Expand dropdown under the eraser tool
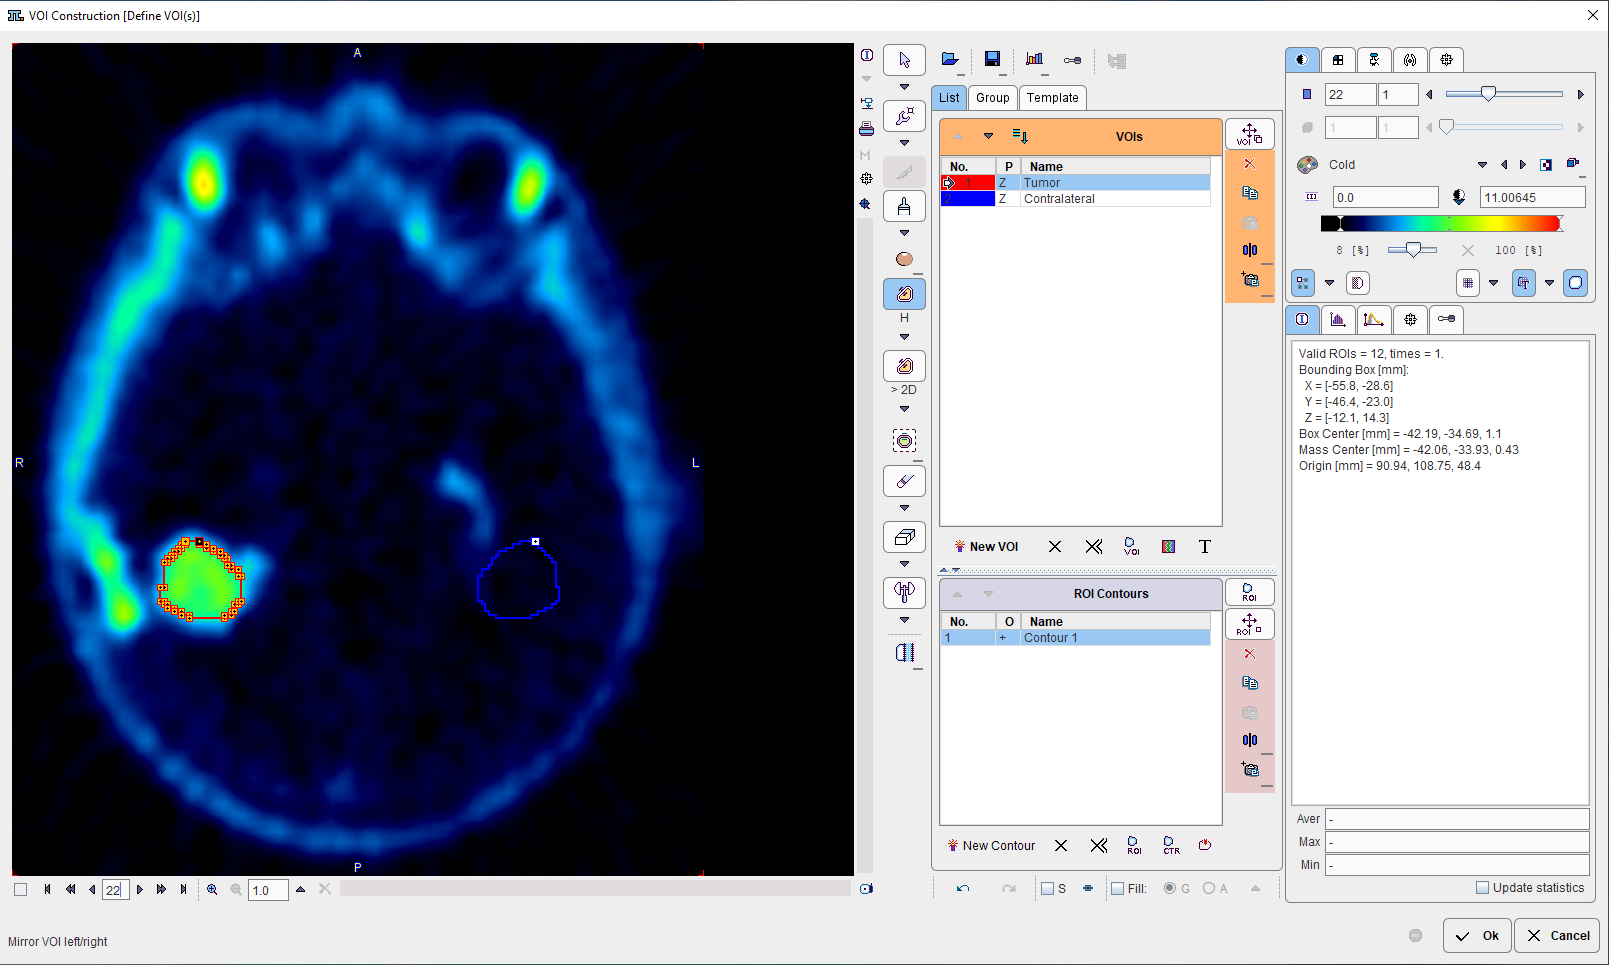This screenshot has height=965, width=1609. 904,508
